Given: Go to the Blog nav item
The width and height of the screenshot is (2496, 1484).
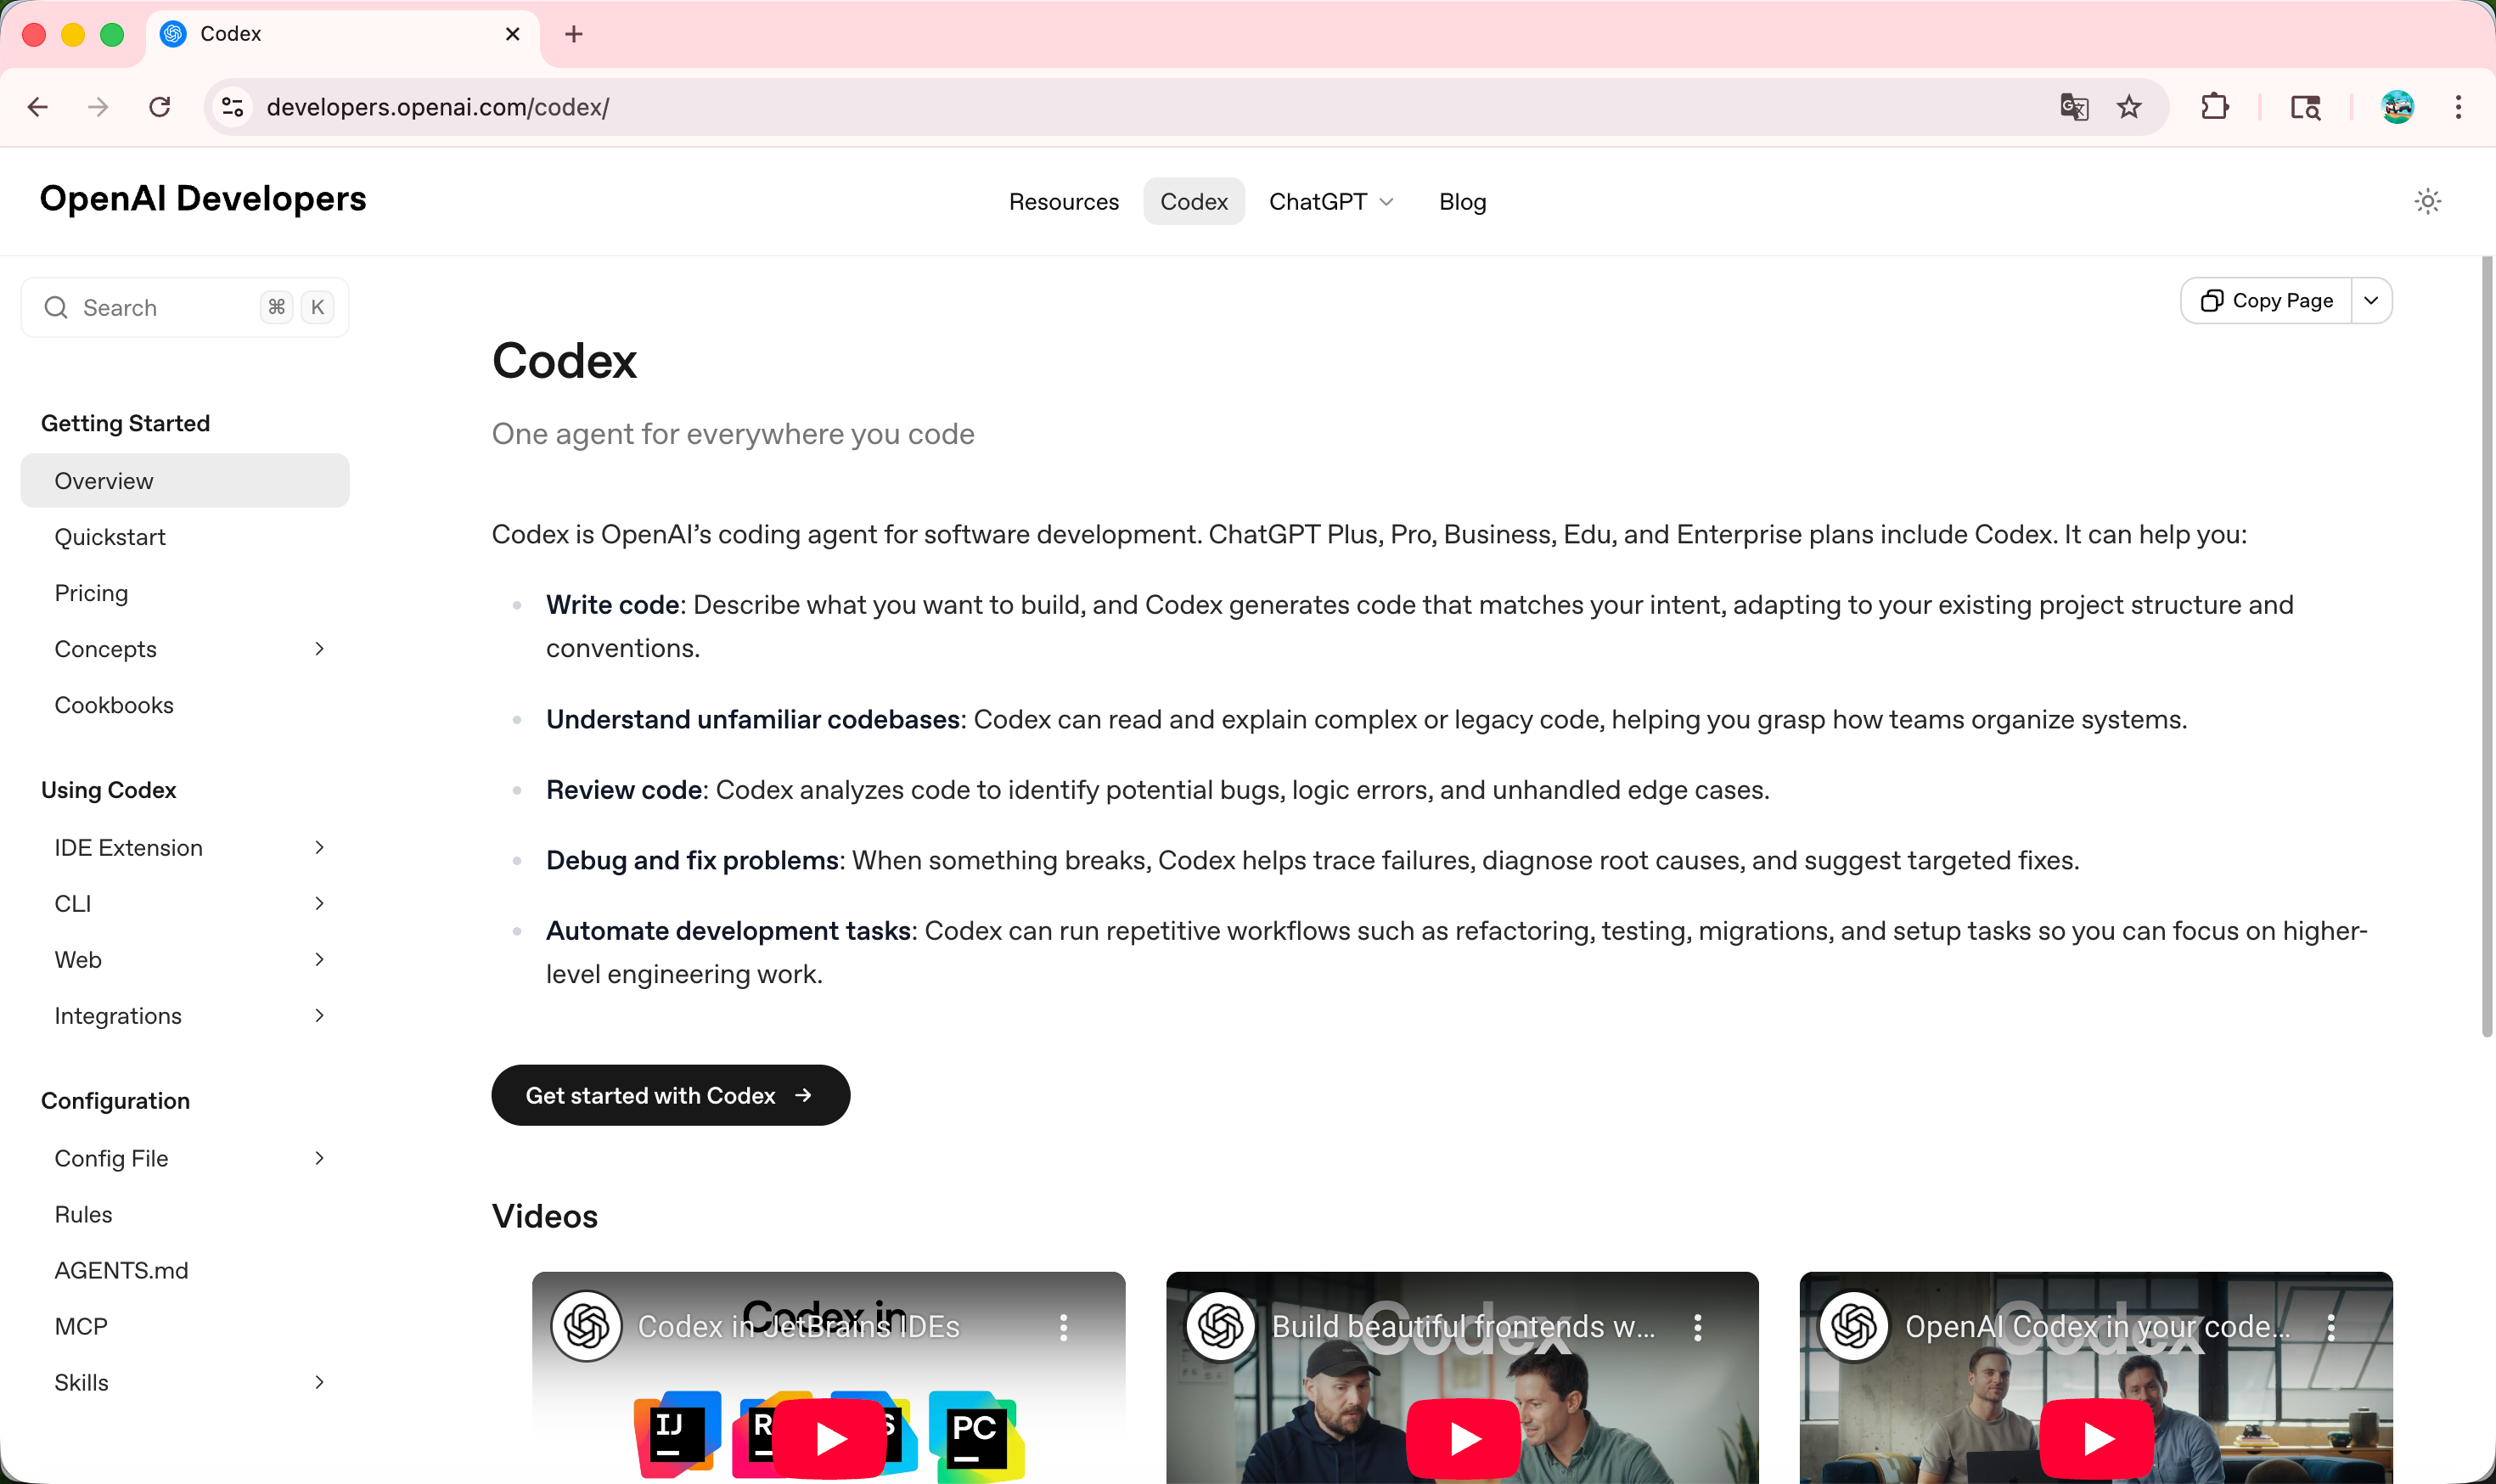Looking at the screenshot, I should pos(1462,202).
